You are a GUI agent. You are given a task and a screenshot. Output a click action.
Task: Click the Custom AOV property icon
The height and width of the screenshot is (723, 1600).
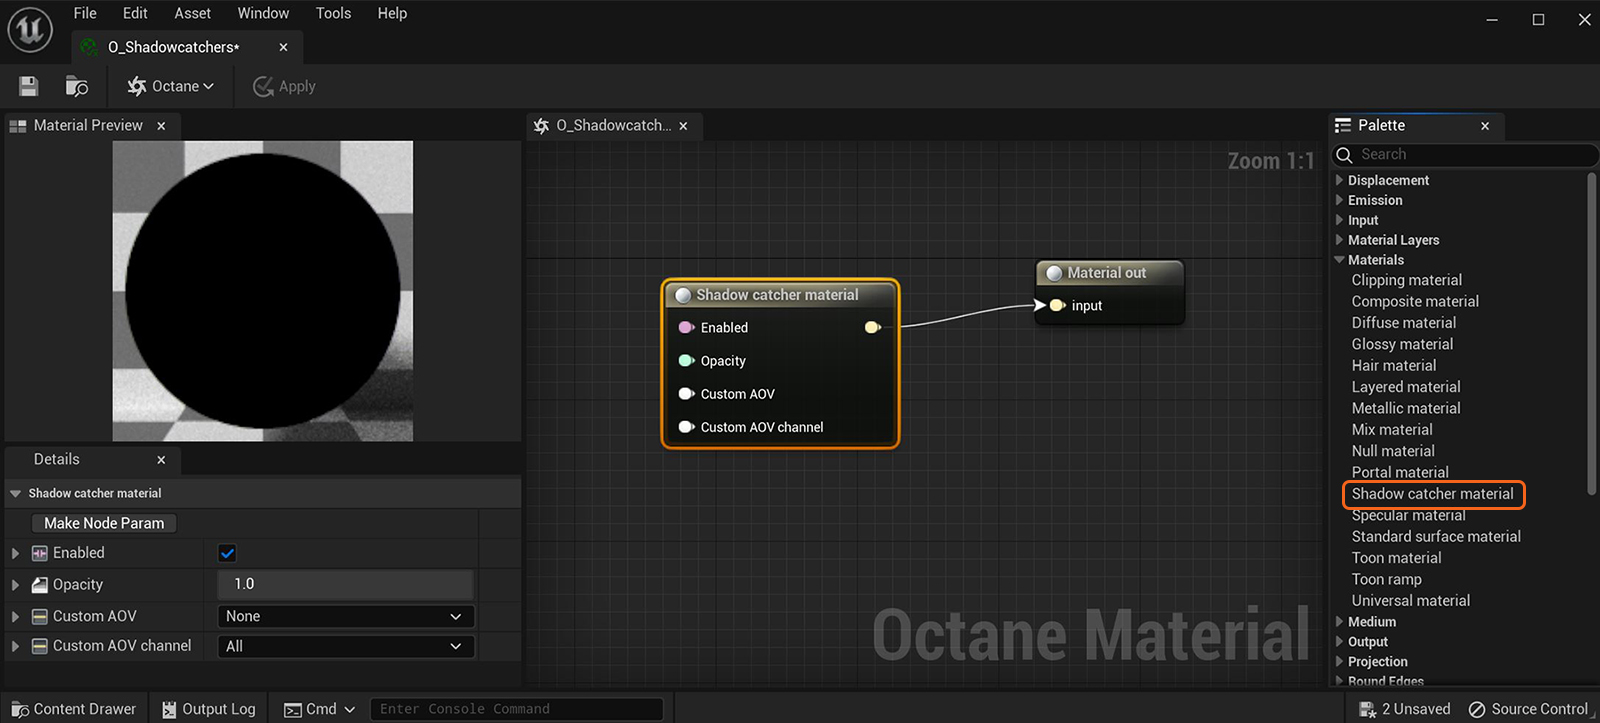(x=40, y=617)
